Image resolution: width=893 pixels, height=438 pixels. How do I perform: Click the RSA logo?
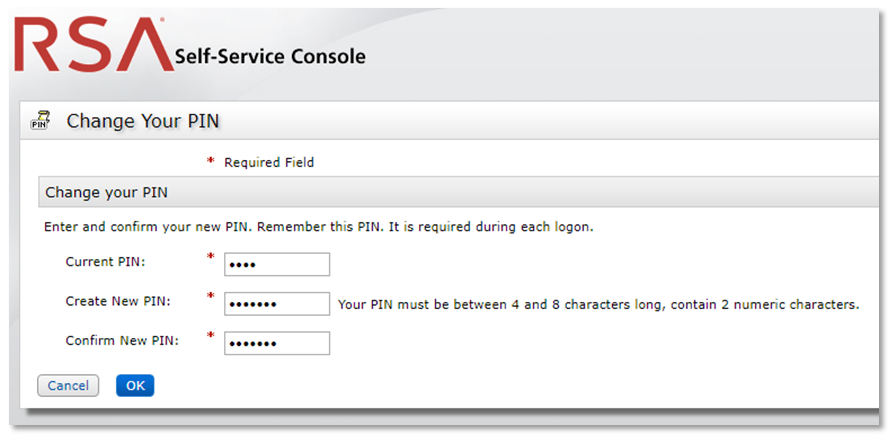click(90, 47)
